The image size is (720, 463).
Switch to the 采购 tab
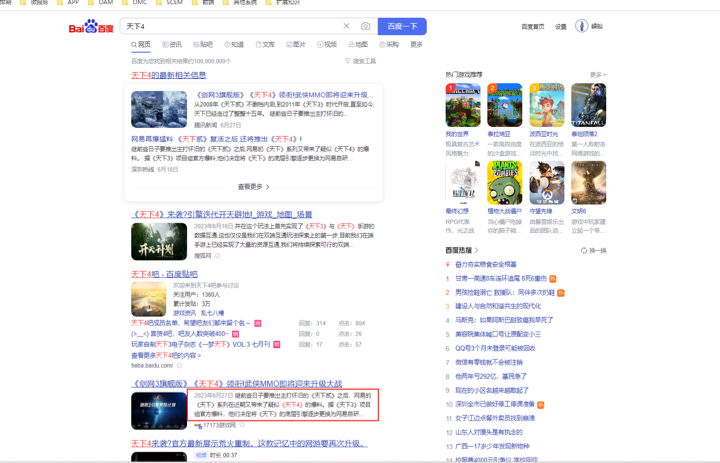coord(389,45)
